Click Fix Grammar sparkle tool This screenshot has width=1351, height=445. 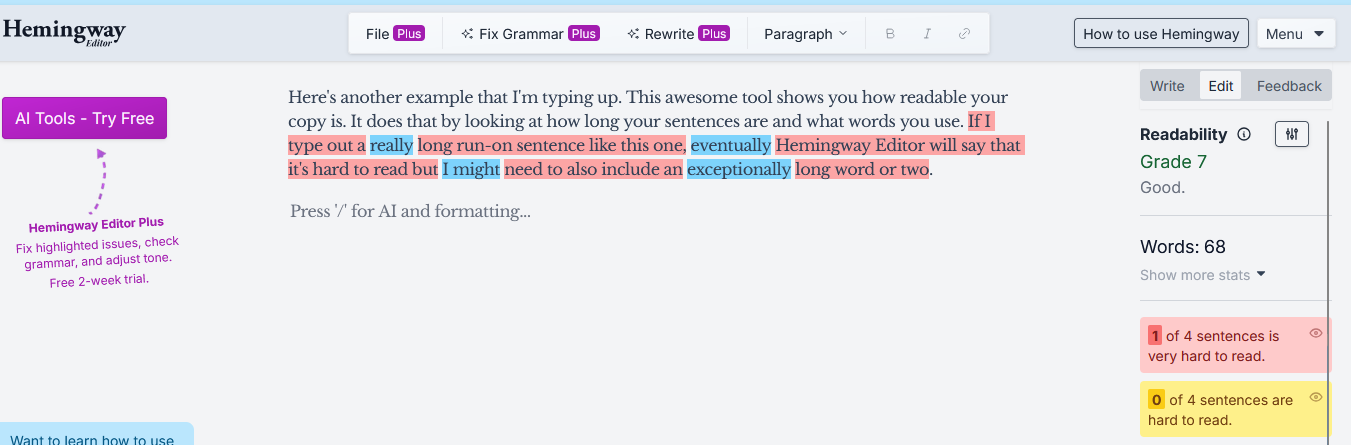click(x=528, y=34)
